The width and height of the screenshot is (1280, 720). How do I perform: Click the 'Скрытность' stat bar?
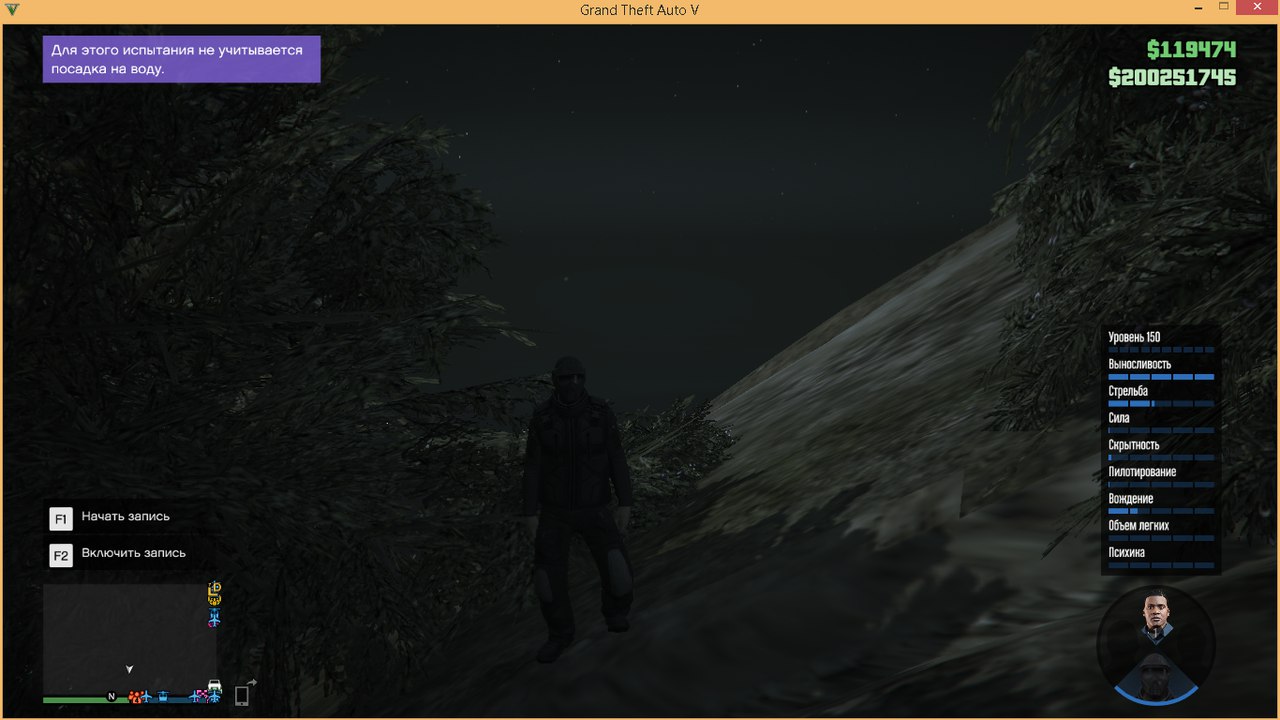click(1161, 457)
